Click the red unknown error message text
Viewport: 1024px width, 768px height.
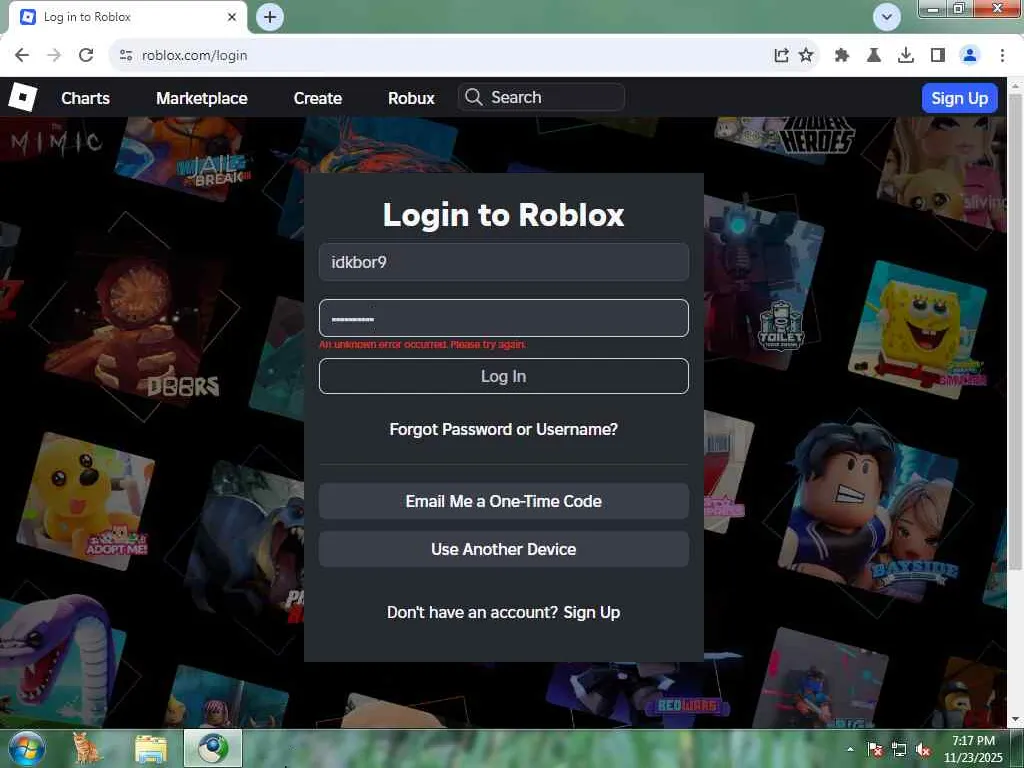coord(422,345)
